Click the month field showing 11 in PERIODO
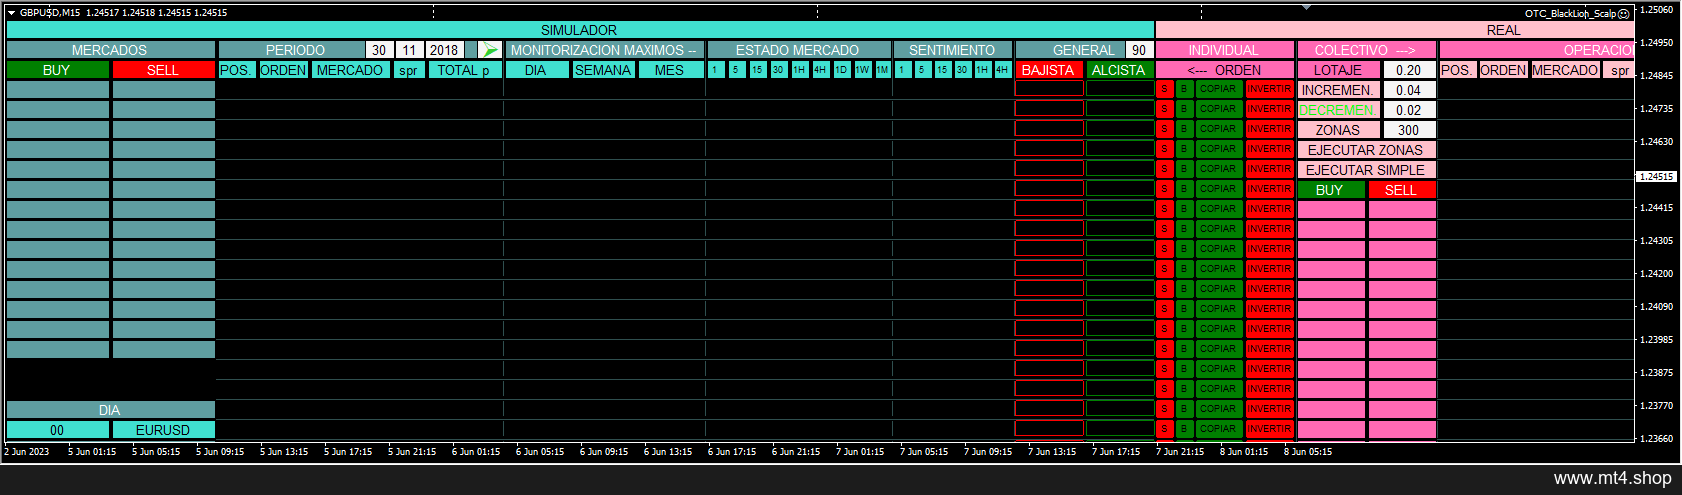The height and width of the screenshot is (495, 1682). [409, 50]
